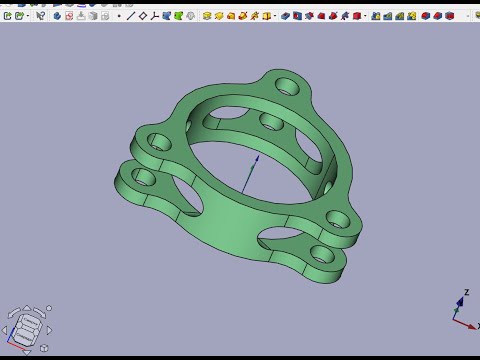Select the Polar Pattern tool

tap(400, 16)
